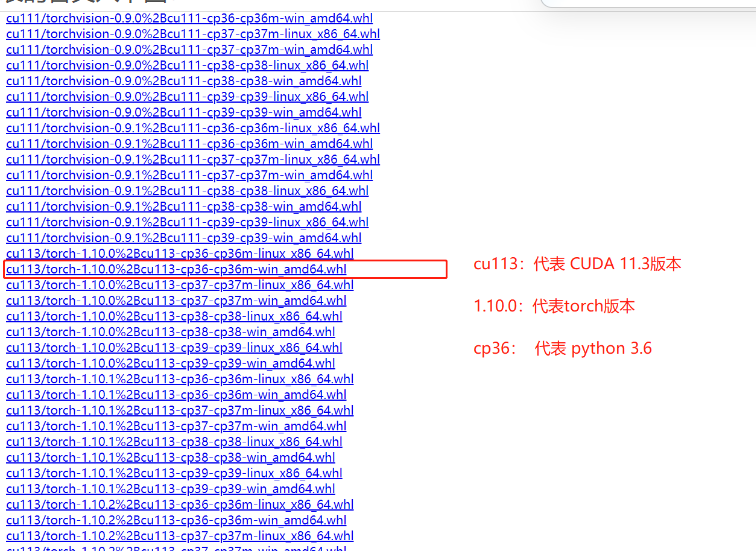Open cu113 torch-1.10.0 cp36 linux_x86_64 link

[x=180, y=254]
